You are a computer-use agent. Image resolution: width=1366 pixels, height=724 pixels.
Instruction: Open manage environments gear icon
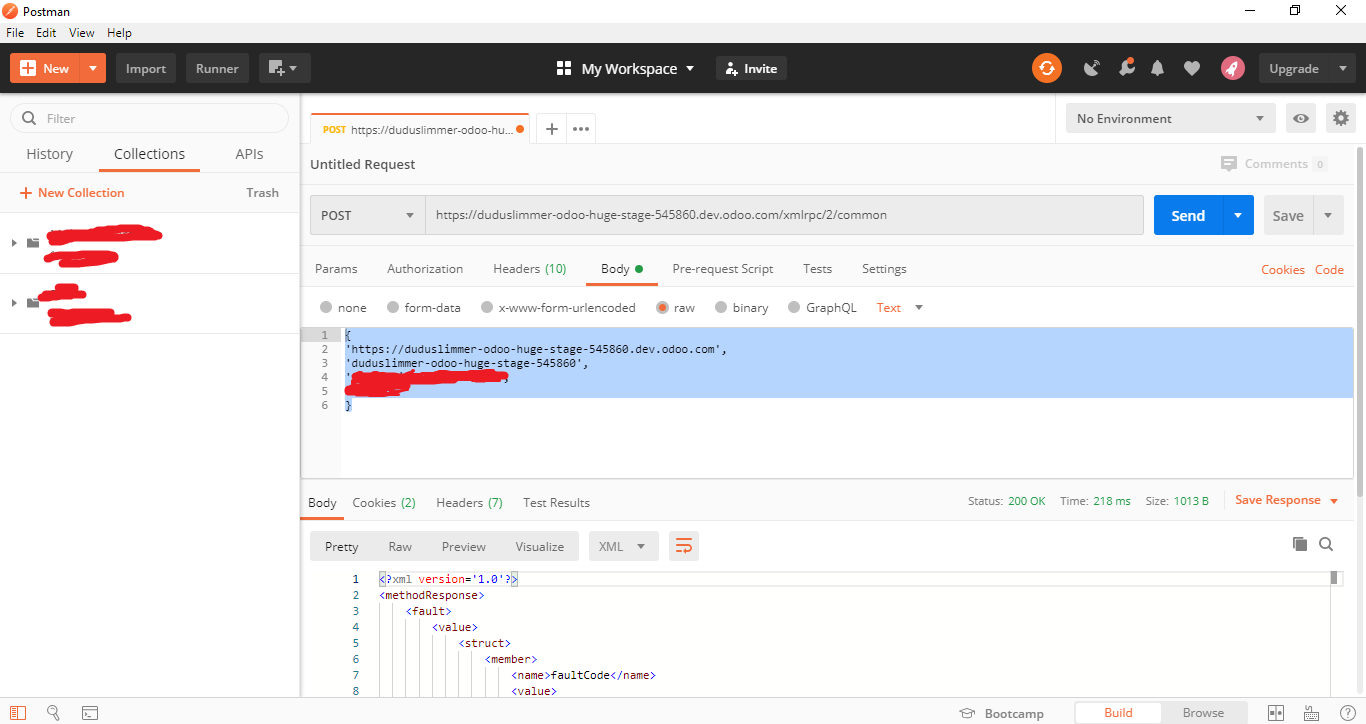1341,118
